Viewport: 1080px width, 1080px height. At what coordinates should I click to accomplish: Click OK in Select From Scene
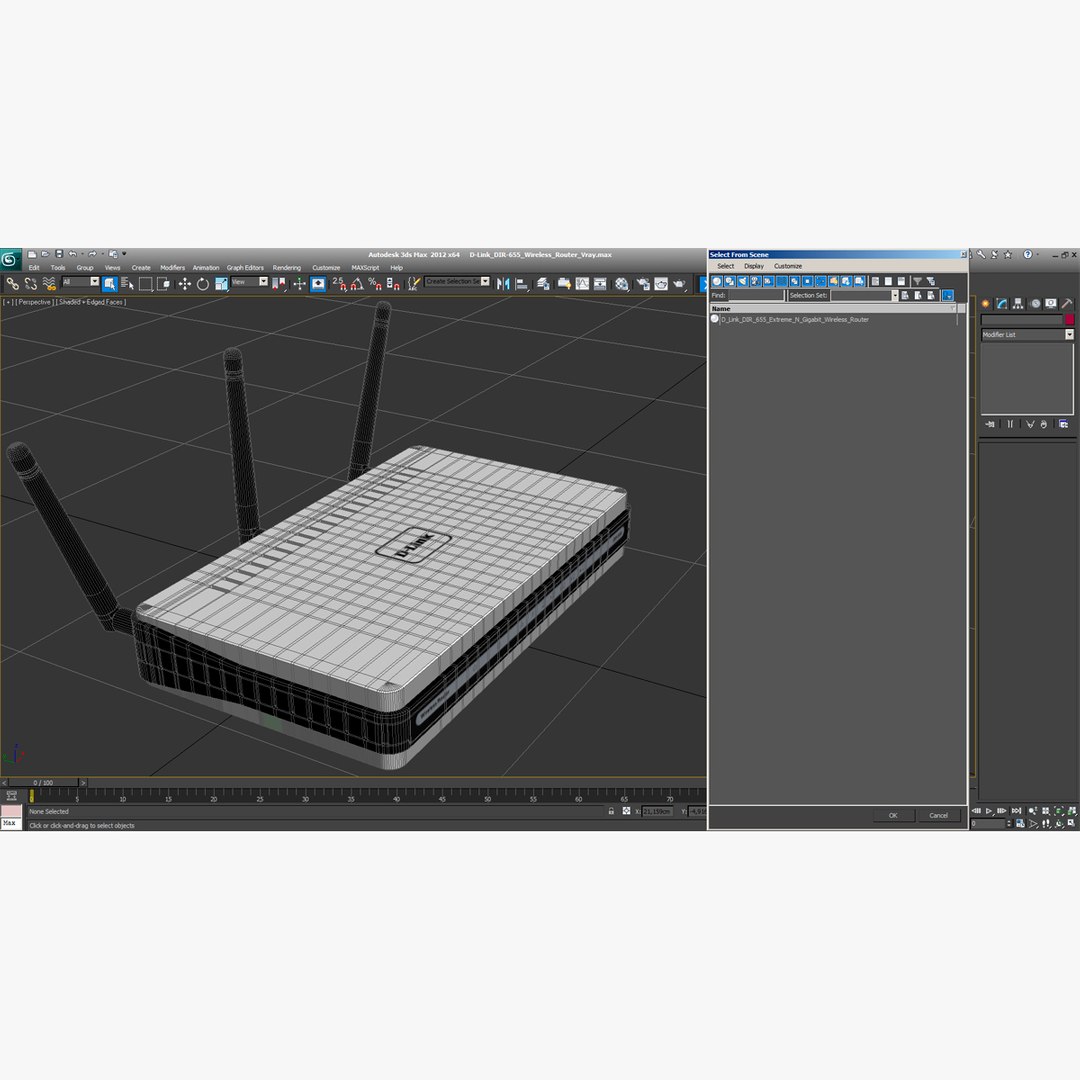(x=893, y=816)
